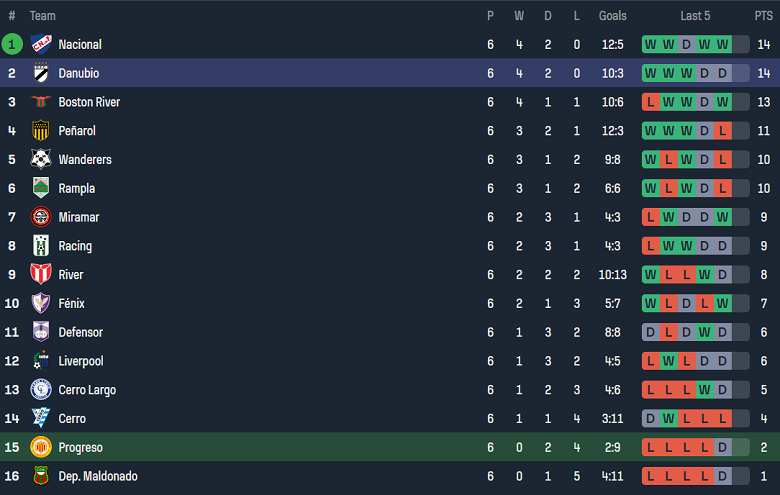780x495 pixels.
Task: Click Nacional's green position 1 badge
Action: [12, 44]
